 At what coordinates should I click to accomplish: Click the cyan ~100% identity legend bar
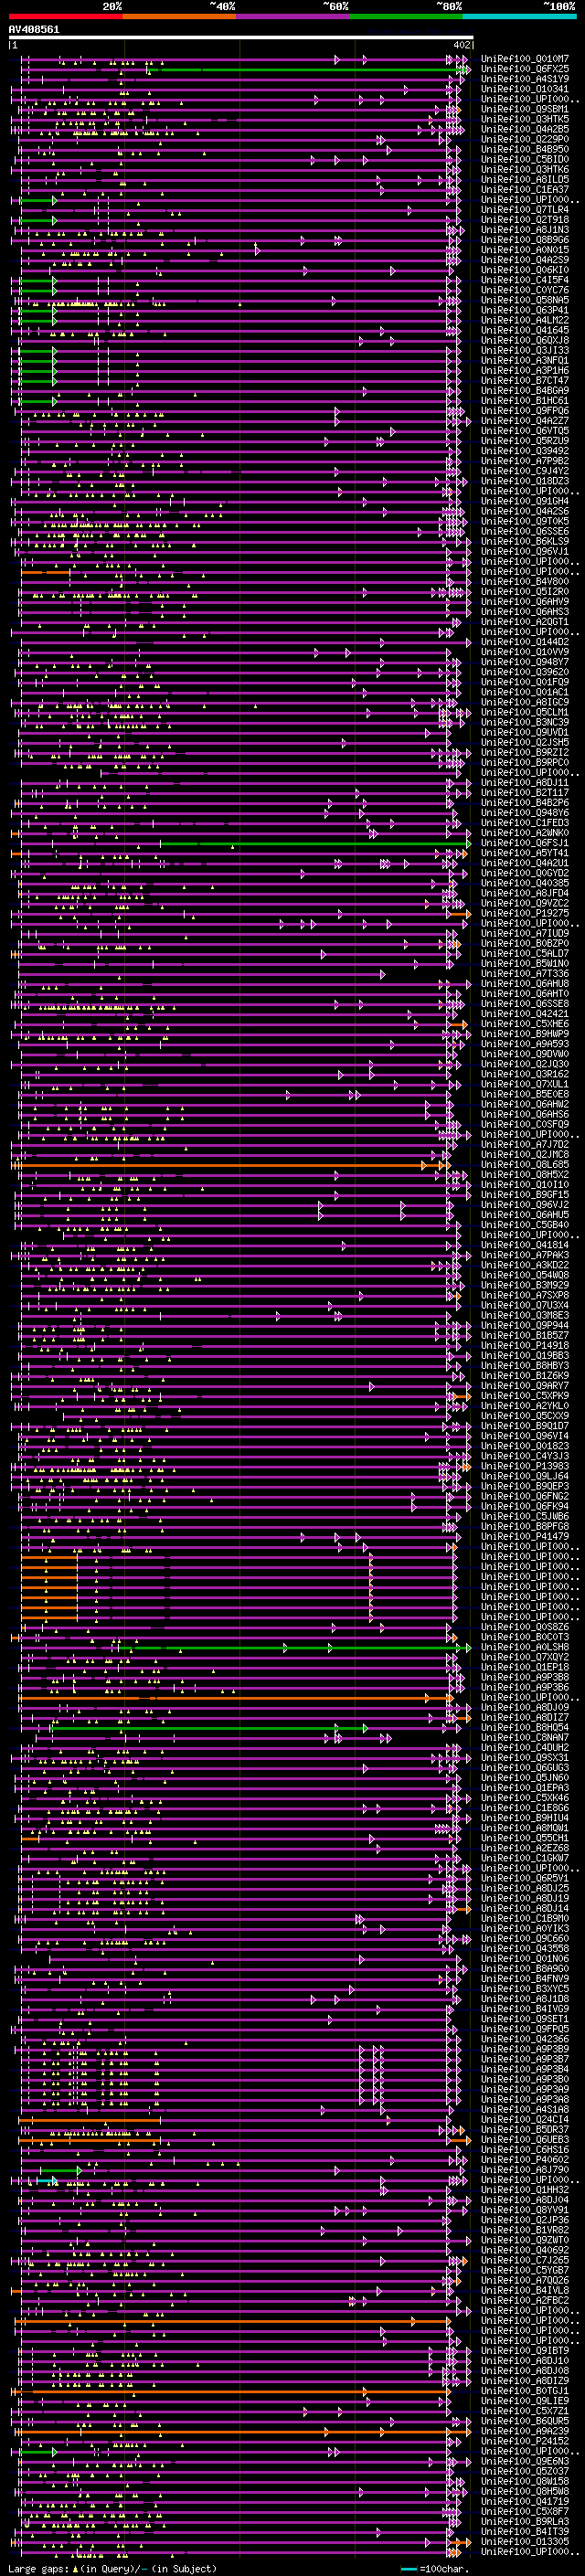pos(520,16)
